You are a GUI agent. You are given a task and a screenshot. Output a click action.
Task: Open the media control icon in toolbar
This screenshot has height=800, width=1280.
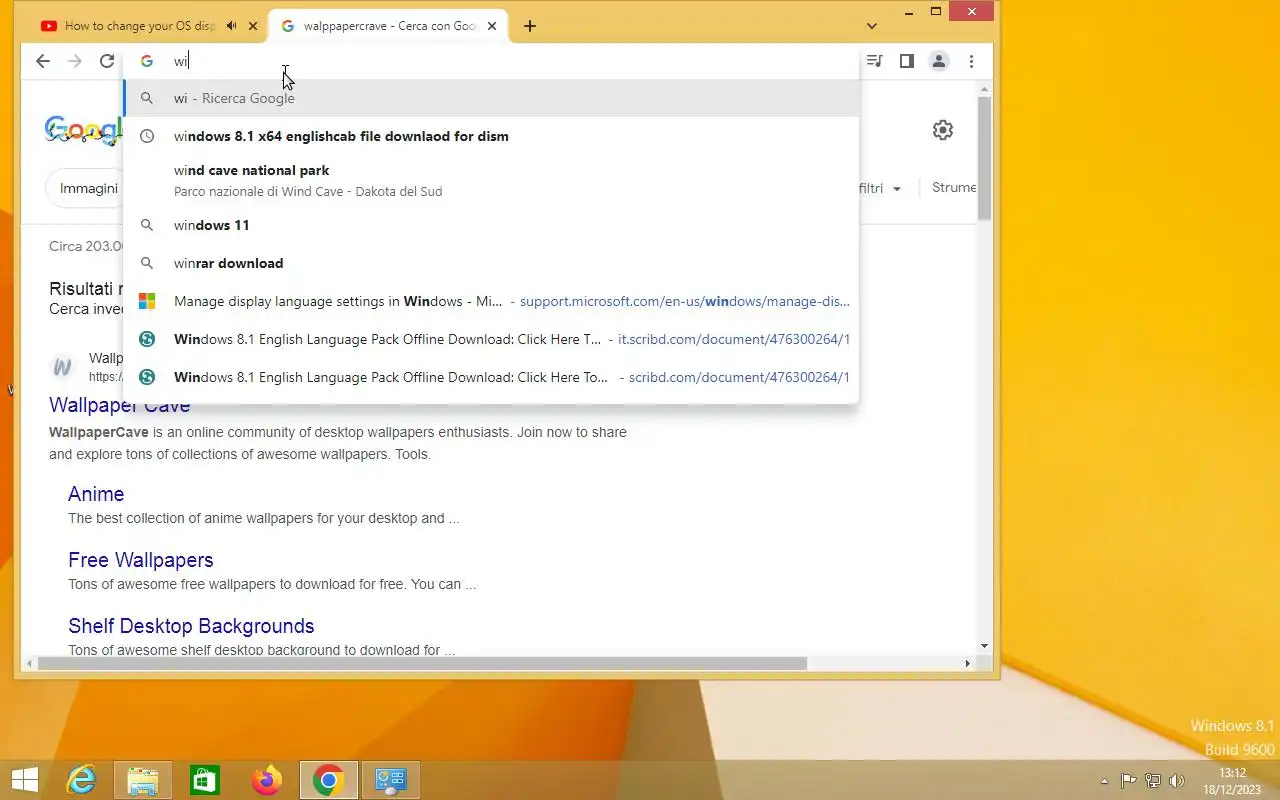click(874, 61)
